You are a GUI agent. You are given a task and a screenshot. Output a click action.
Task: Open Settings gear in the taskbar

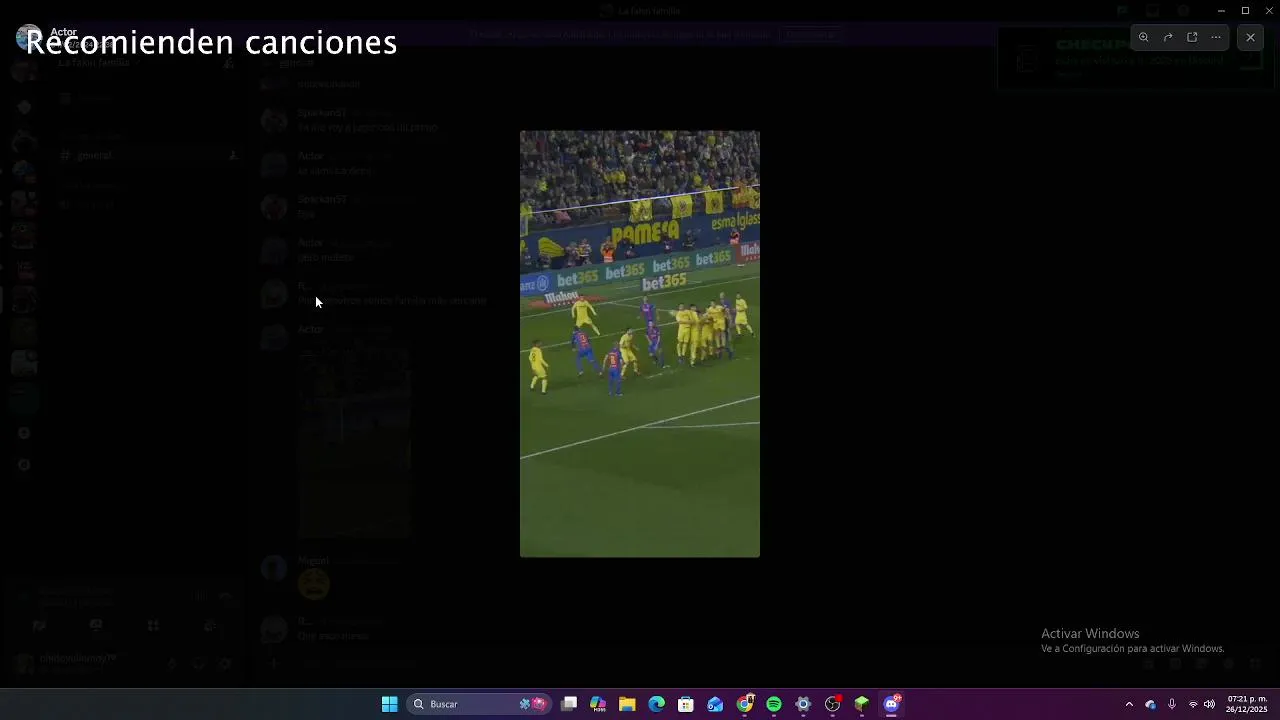tap(803, 704)
